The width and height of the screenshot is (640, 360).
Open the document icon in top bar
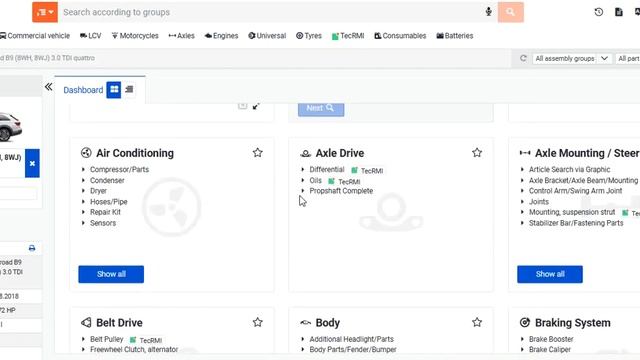[619, 12]
